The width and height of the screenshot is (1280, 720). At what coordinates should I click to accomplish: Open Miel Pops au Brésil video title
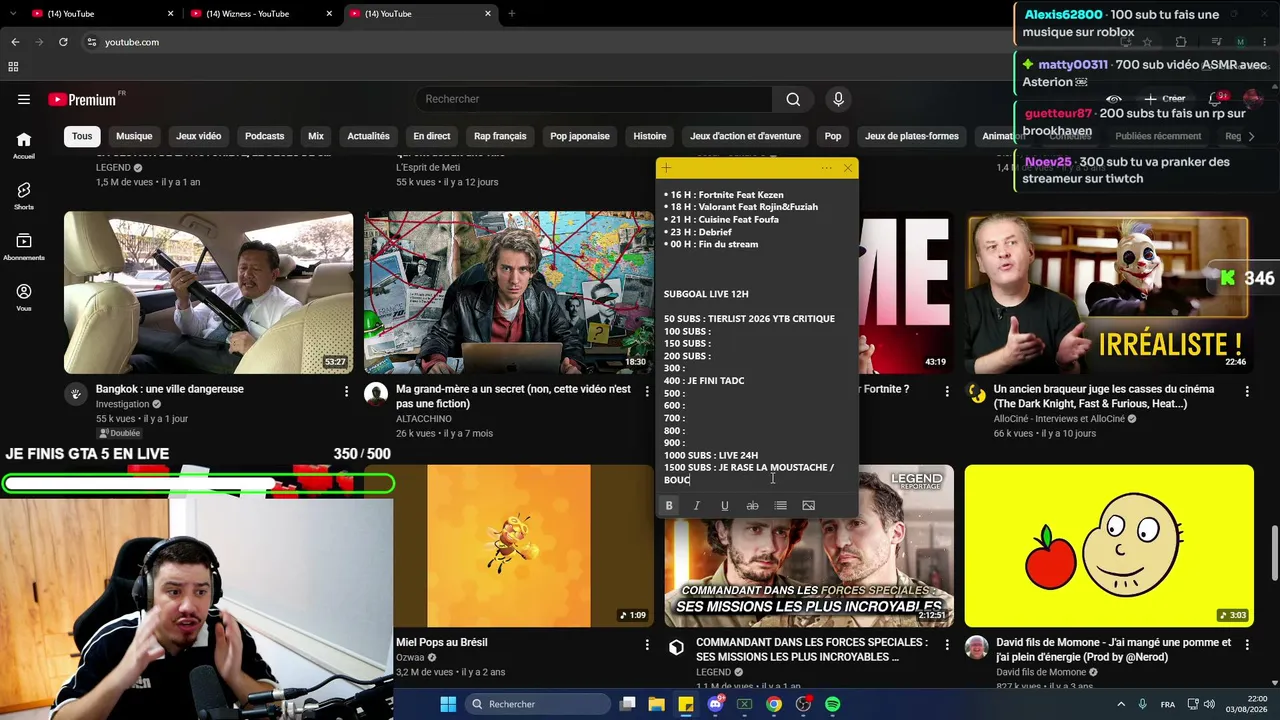tap(442, 643)
